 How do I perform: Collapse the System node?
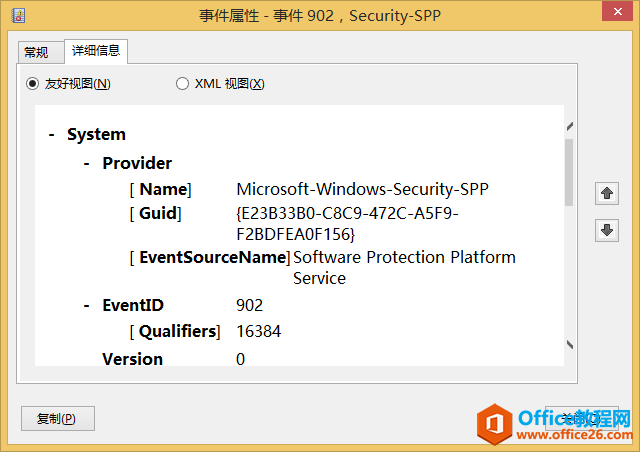pyautogui.click(x=51, y=134)
